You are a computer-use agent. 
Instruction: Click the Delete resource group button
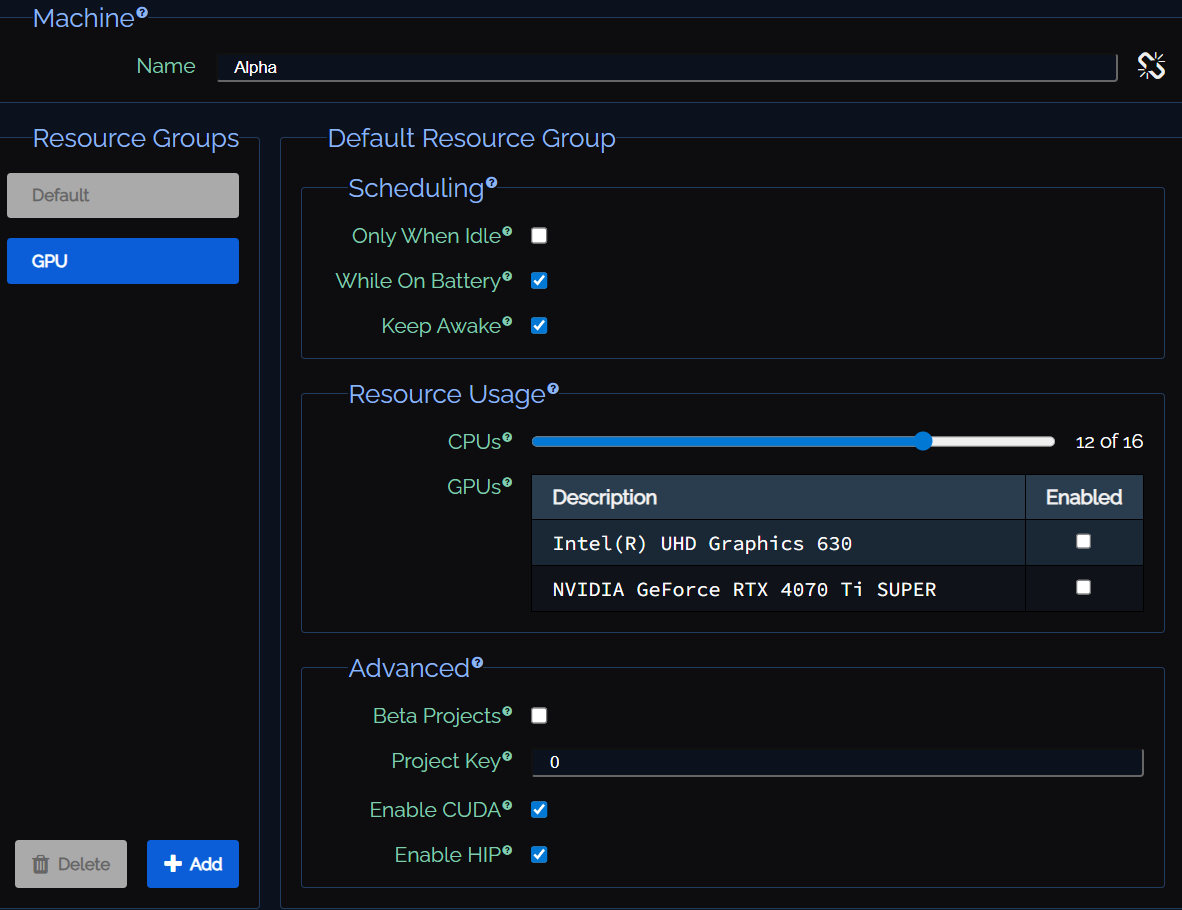(71, 864)
